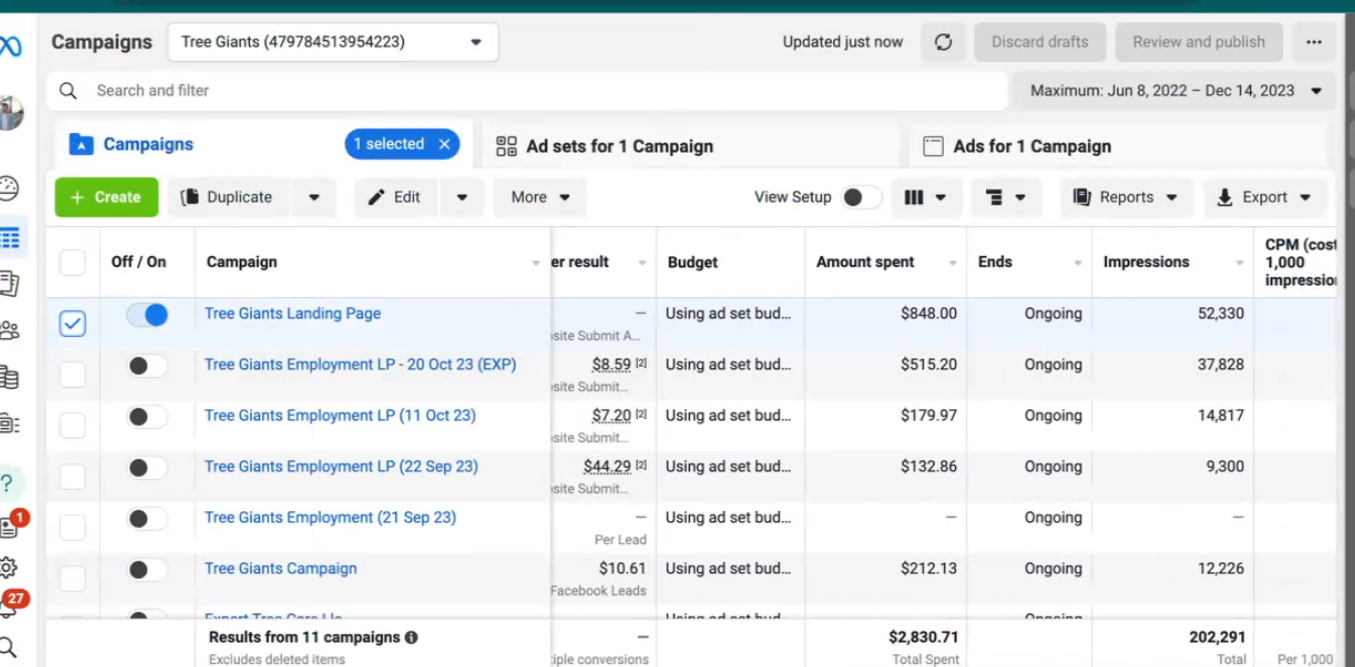Open the Settings gear in the sidebar
Image resolution: width=1355 pixels, height=667 pixels.
(8, 568)
